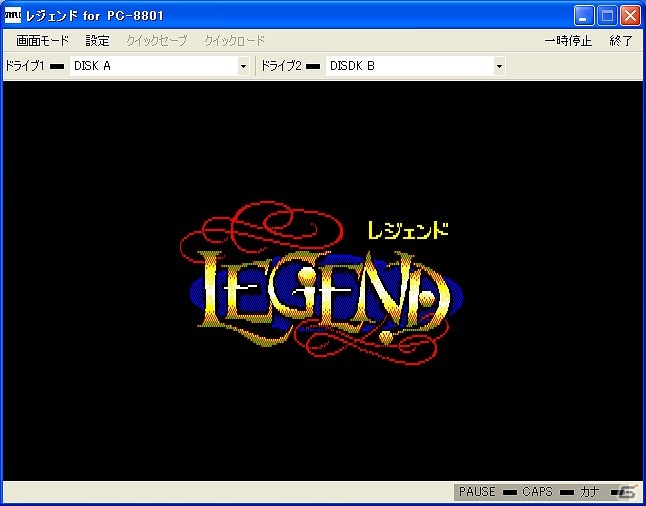Click the application icon in title bar
The image size is (646, 506).
click(x=12, y=16)
